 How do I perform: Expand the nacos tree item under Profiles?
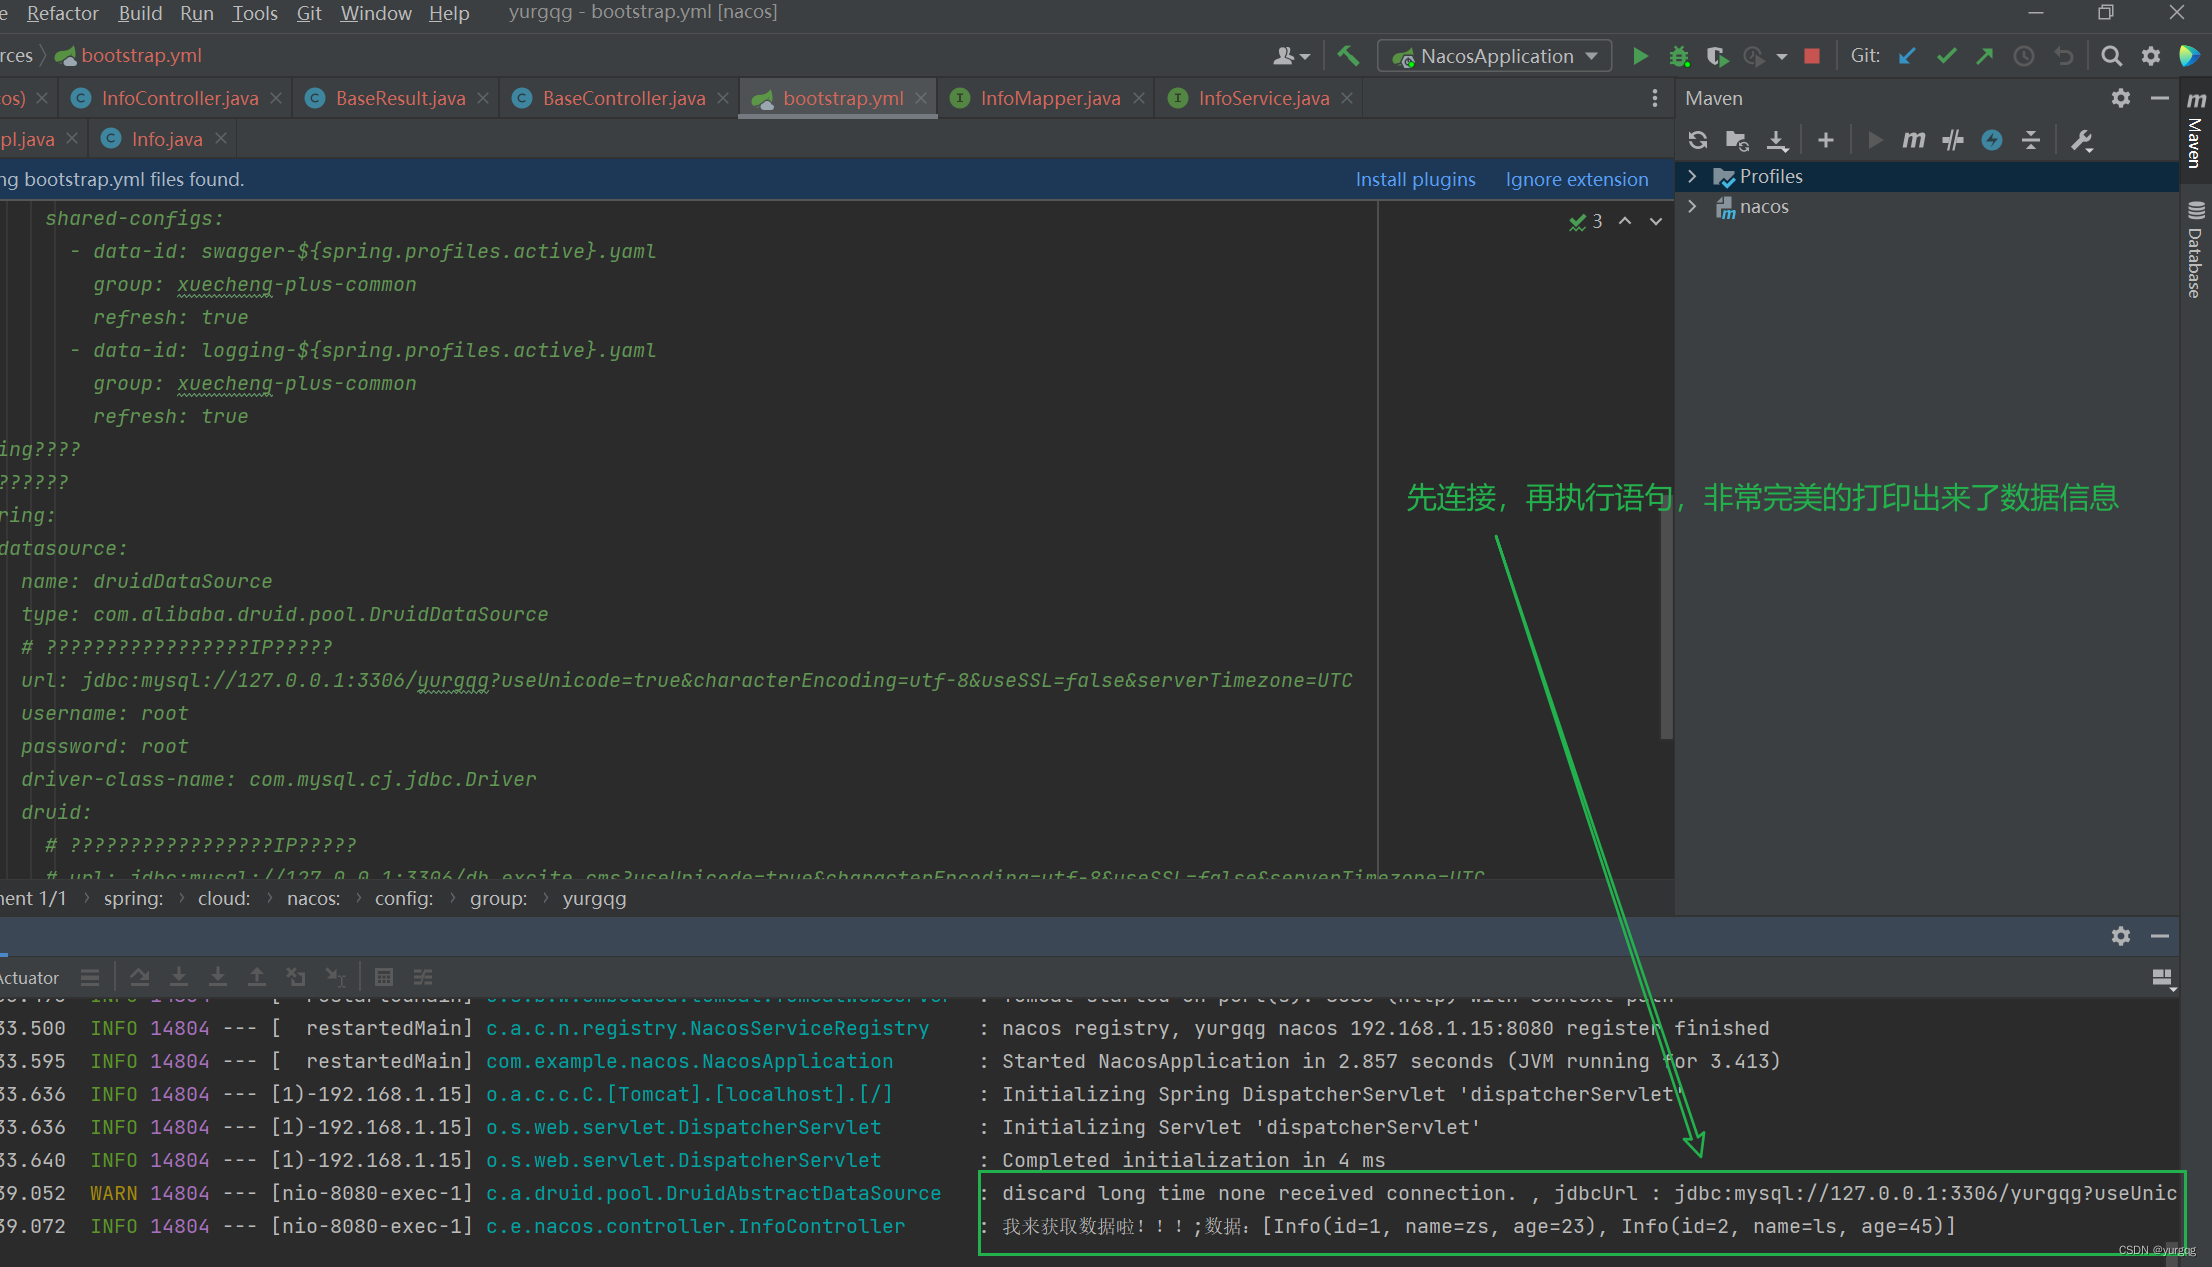(1698, 207)
